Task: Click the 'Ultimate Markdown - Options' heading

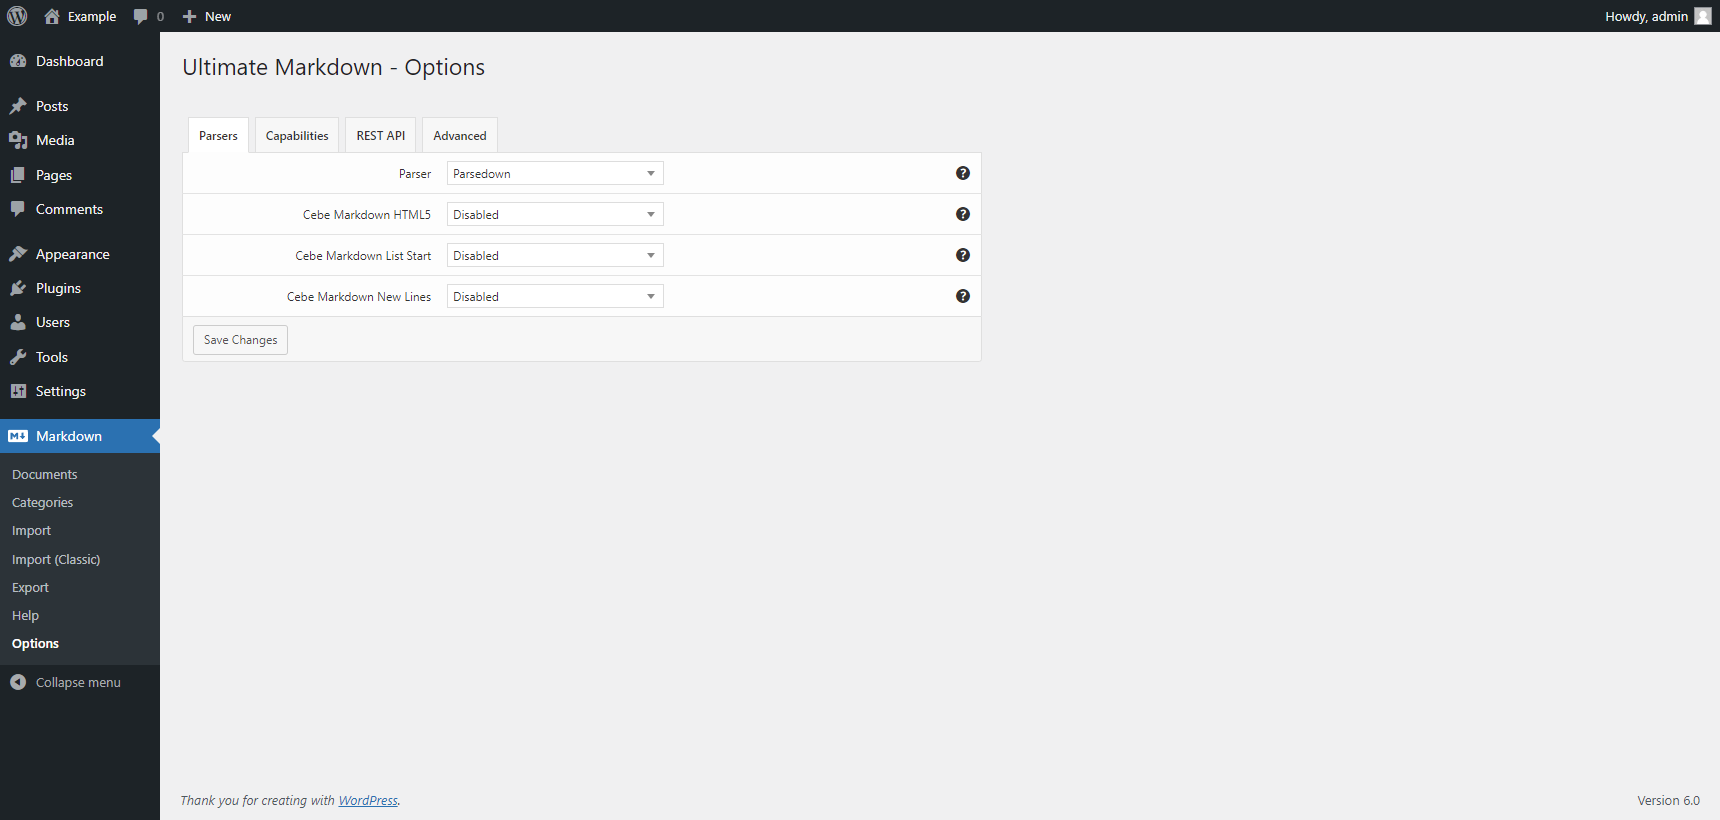Action: click(333, 67)
